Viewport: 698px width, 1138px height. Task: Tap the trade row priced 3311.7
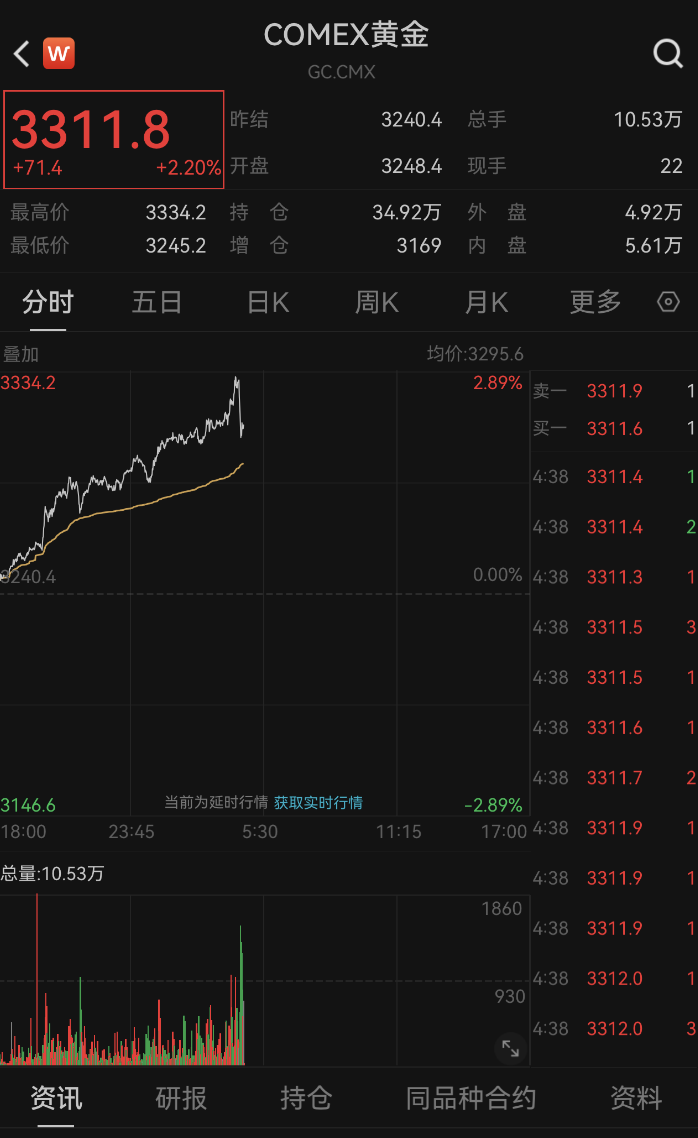[x=614, y=778]
